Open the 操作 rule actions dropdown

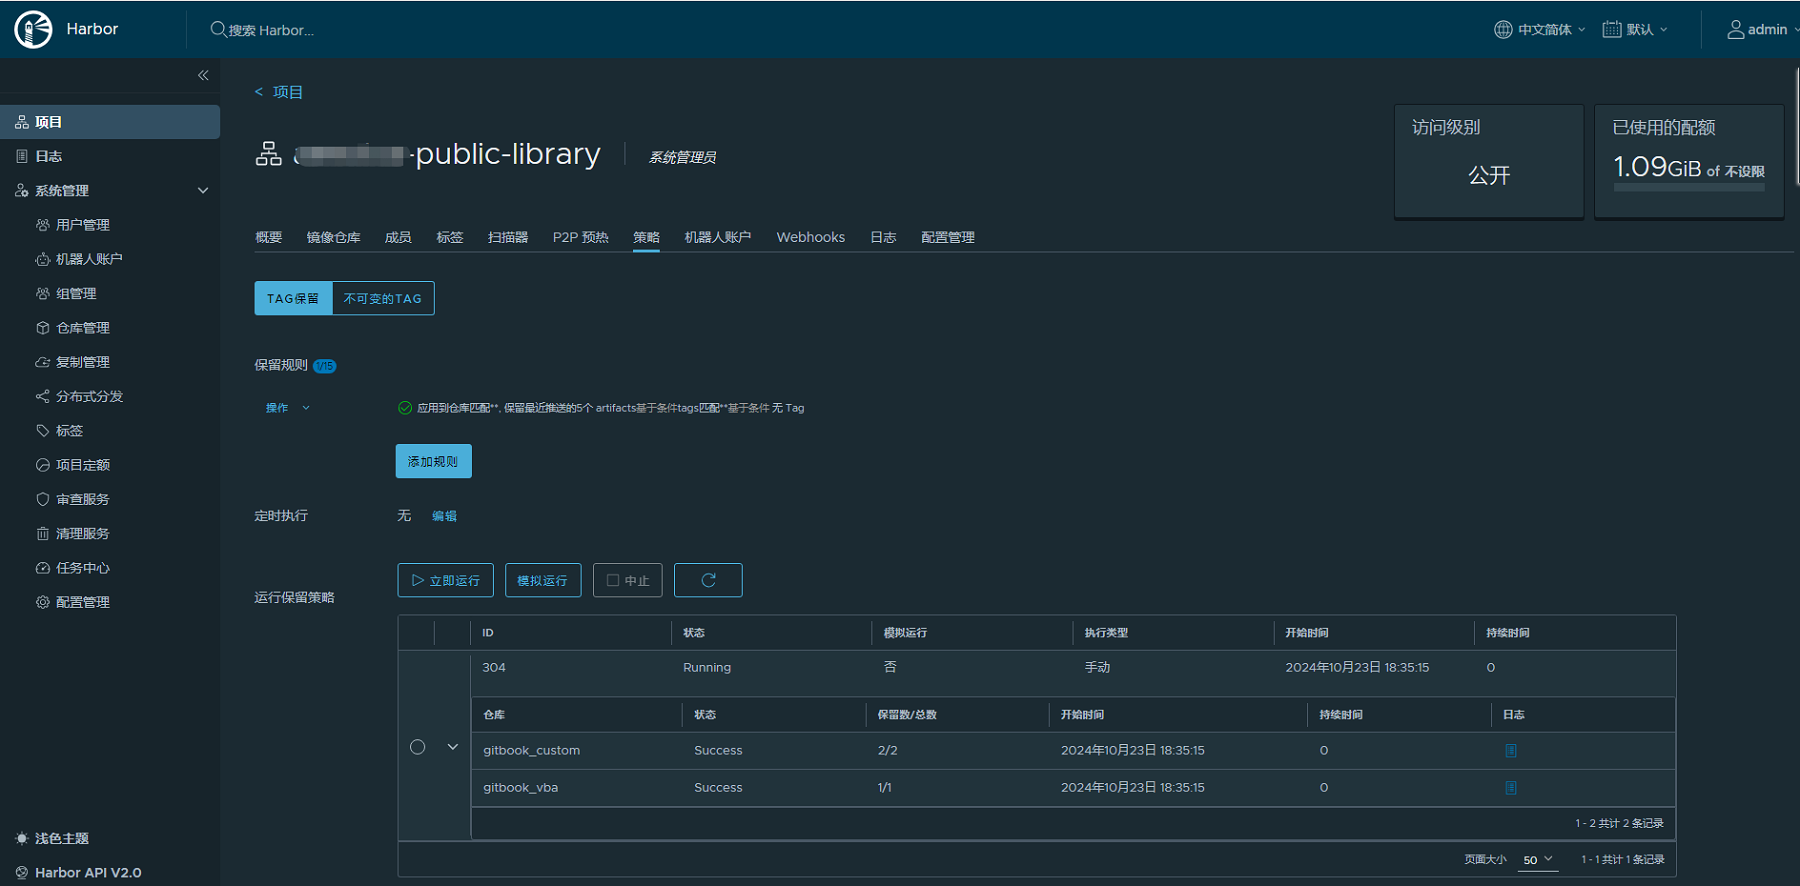coord(288,408)
